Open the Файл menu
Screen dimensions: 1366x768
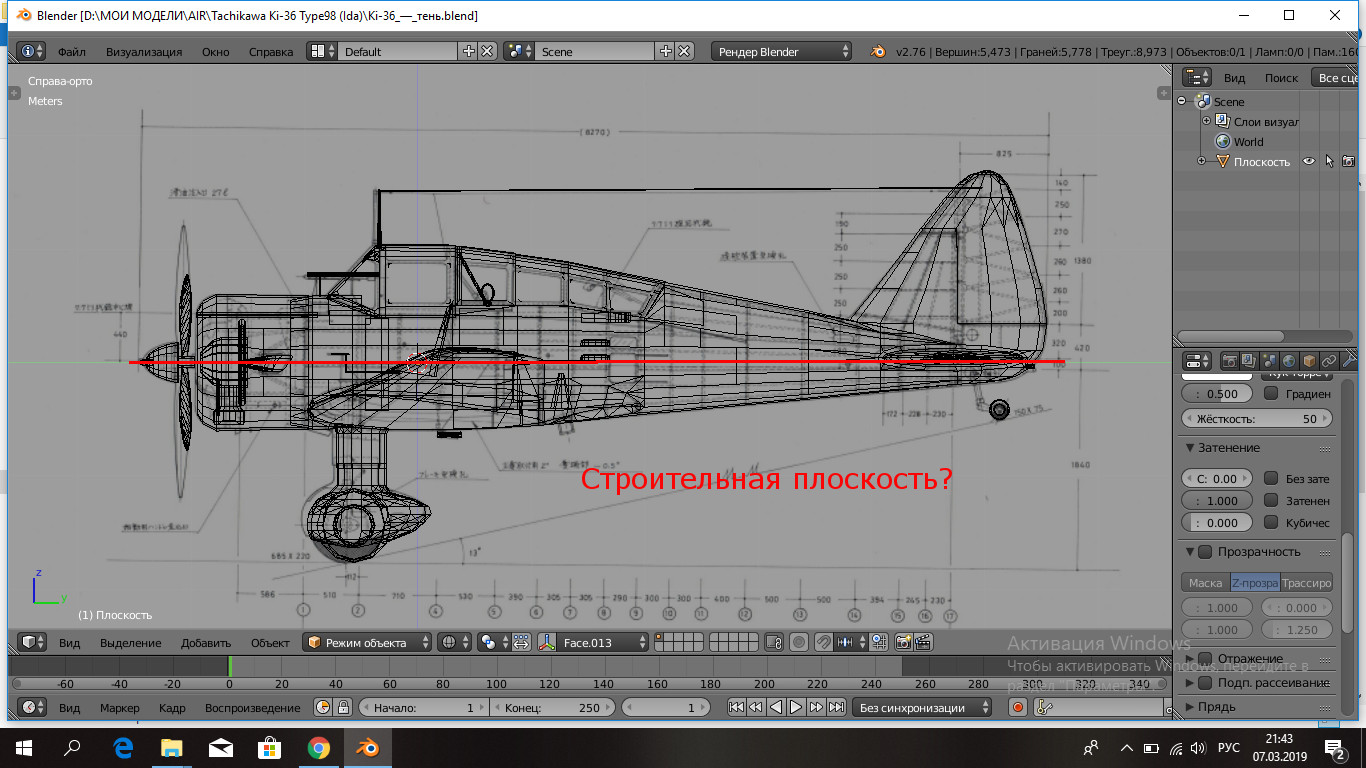click(72, 51)
